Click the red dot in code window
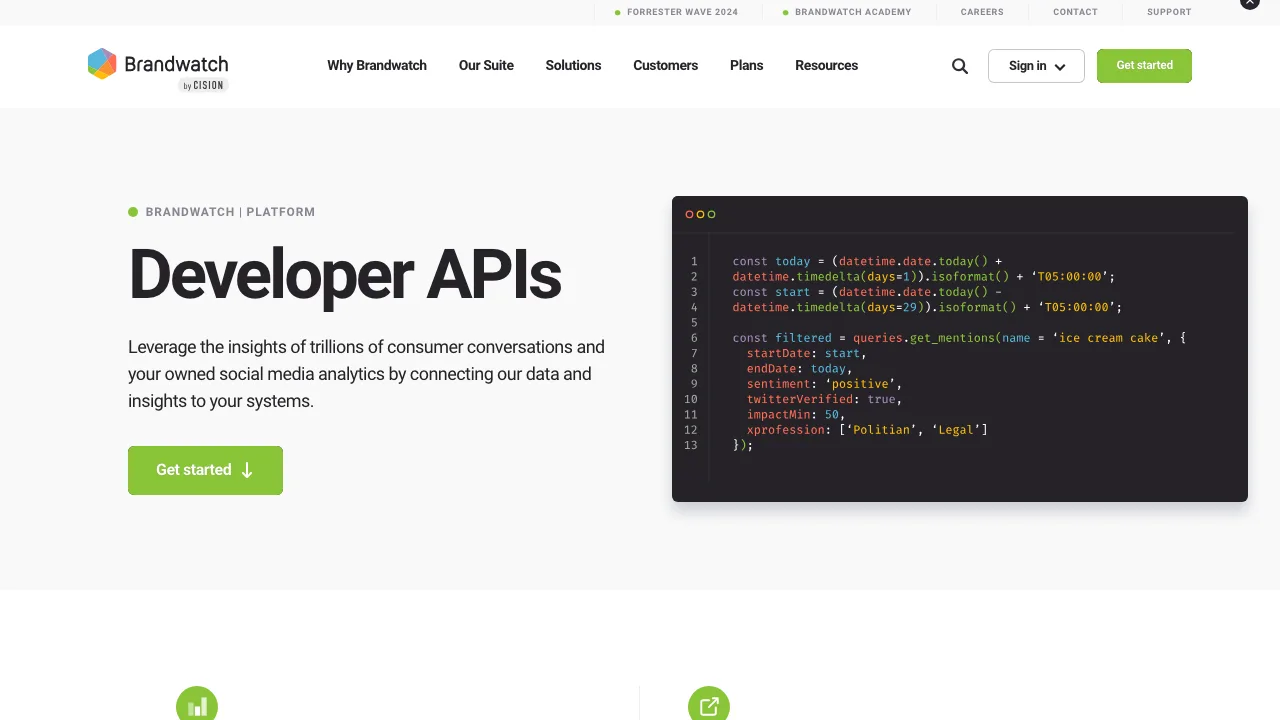Viewport: 1280px width, 720px height. click(689, 214)
